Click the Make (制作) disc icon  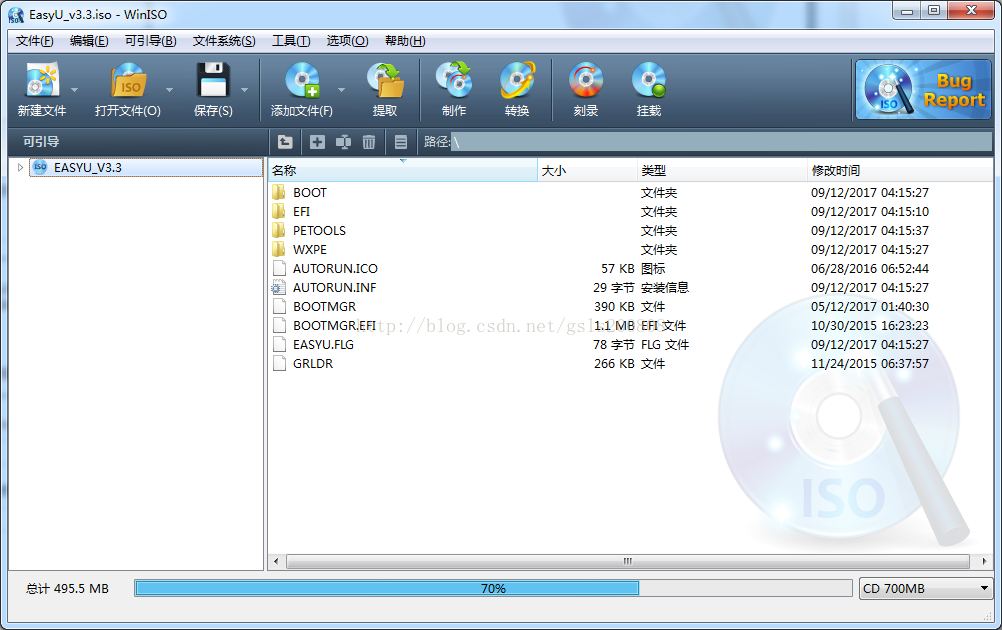click(454, 80)
